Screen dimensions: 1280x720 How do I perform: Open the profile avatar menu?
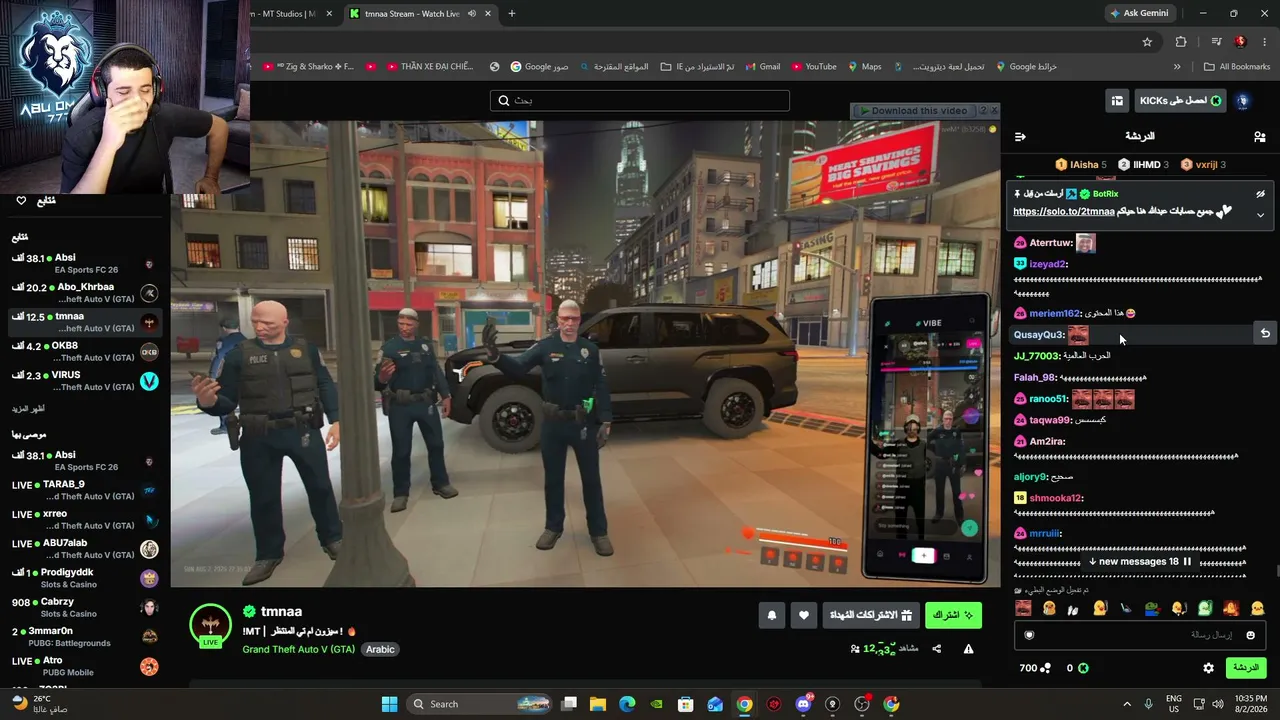point(1243,101)
